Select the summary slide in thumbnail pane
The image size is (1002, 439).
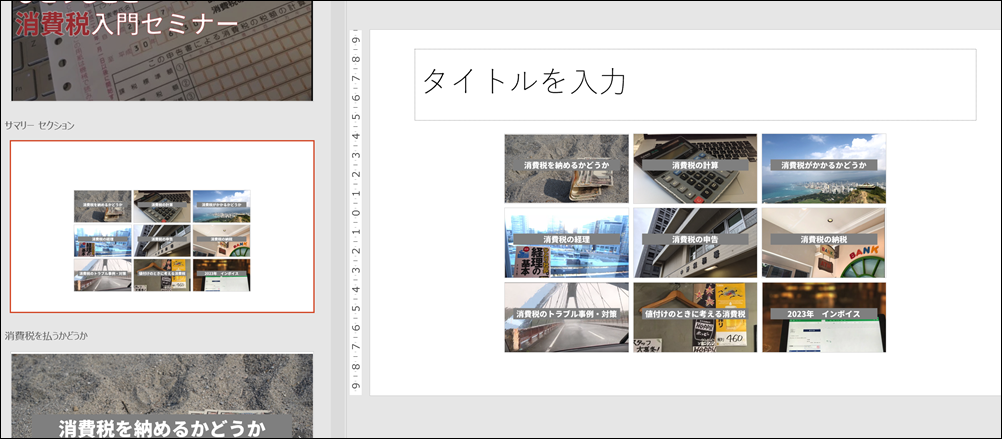[162, 226]
